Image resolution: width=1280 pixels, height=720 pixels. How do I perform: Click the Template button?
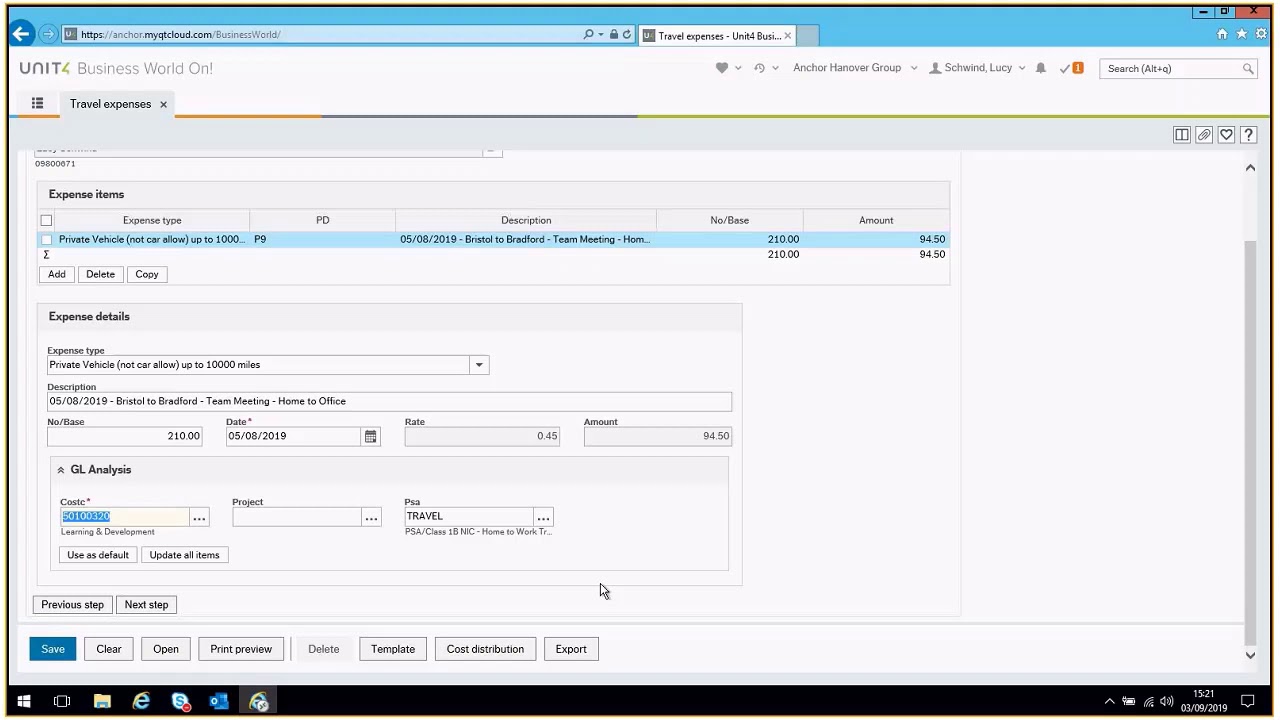[393, 649]
